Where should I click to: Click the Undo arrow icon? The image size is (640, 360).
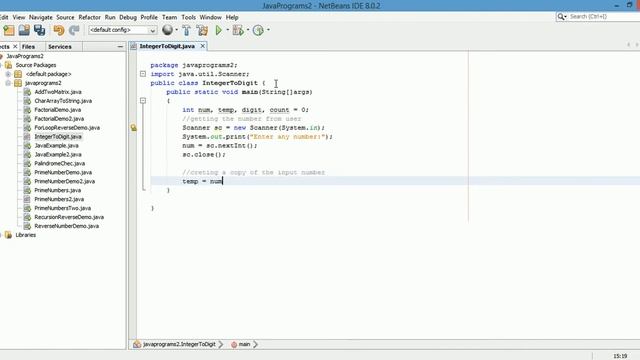(x=59, y=30)
